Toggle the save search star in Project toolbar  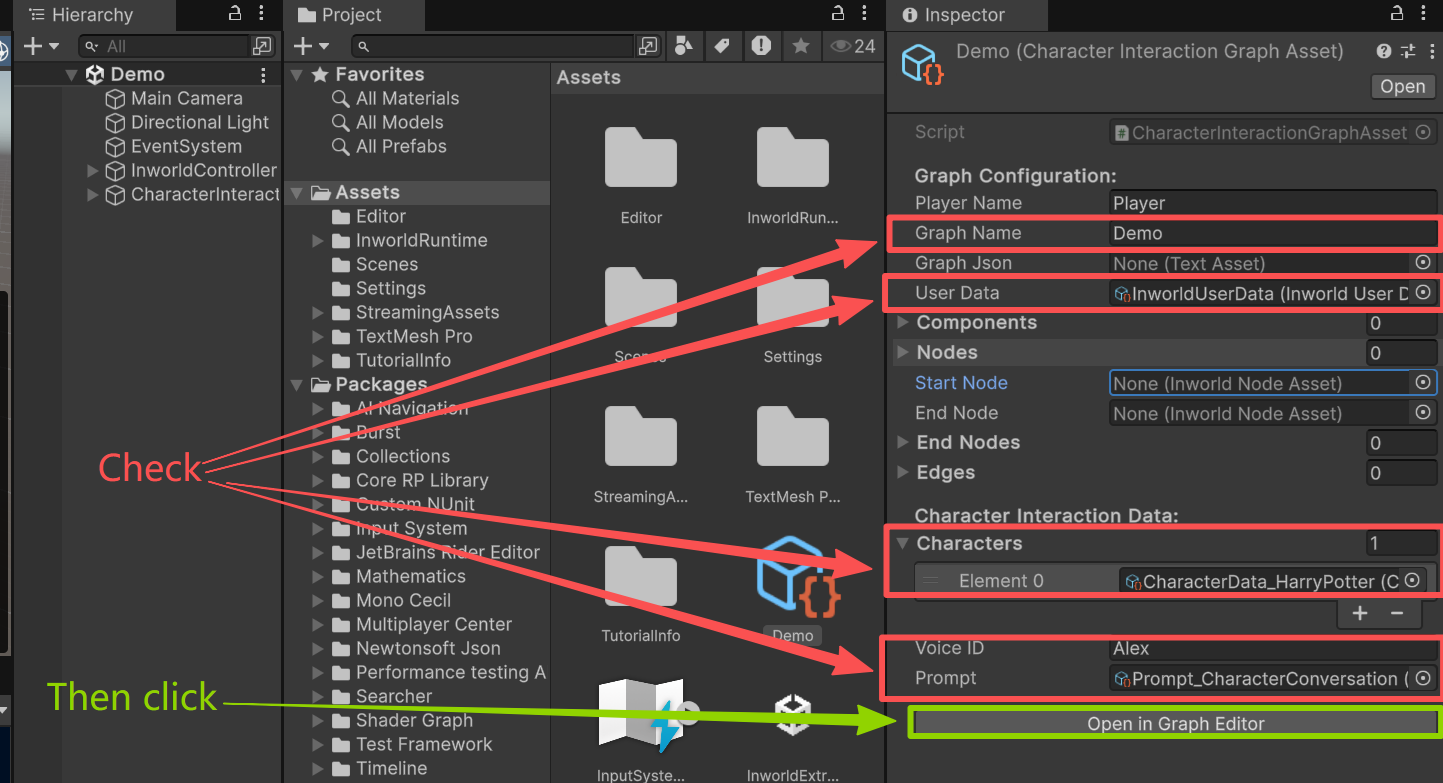[799, 45]
